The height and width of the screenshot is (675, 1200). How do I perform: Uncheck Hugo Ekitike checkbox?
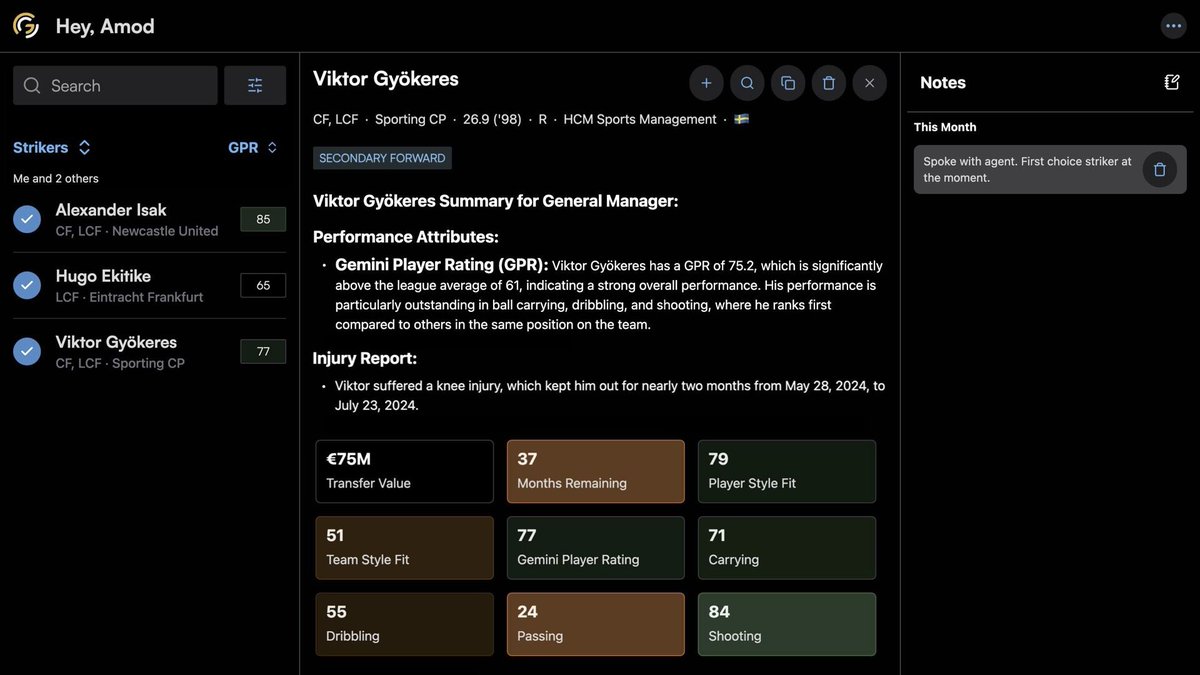(28, 285)
